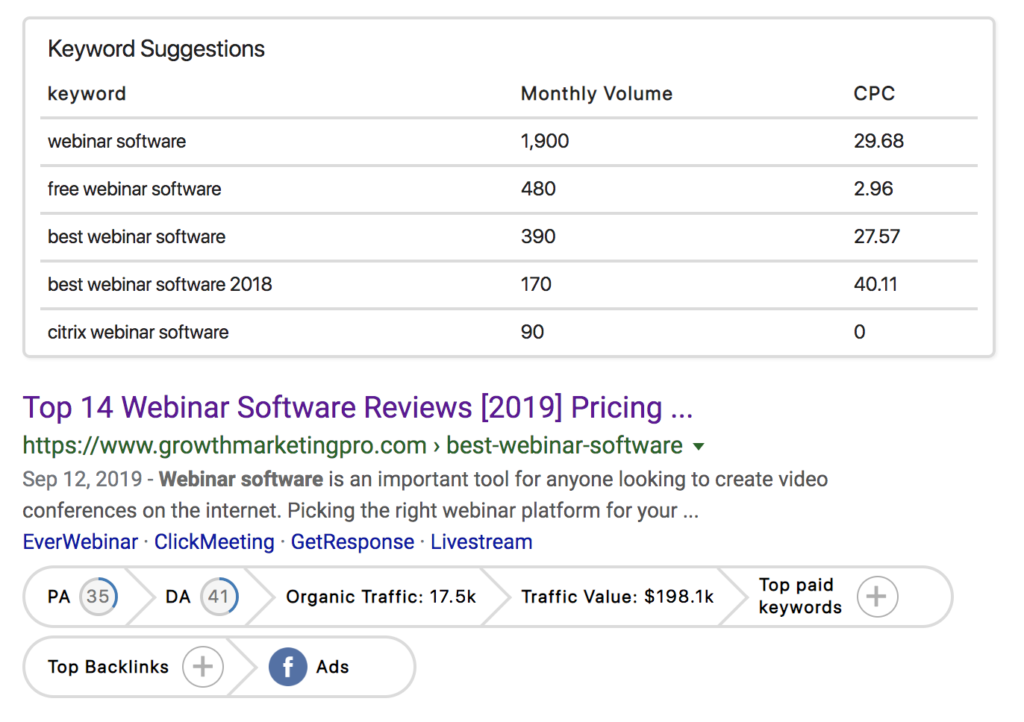Click the 170 monthly volume value

(x=536, y=285)
